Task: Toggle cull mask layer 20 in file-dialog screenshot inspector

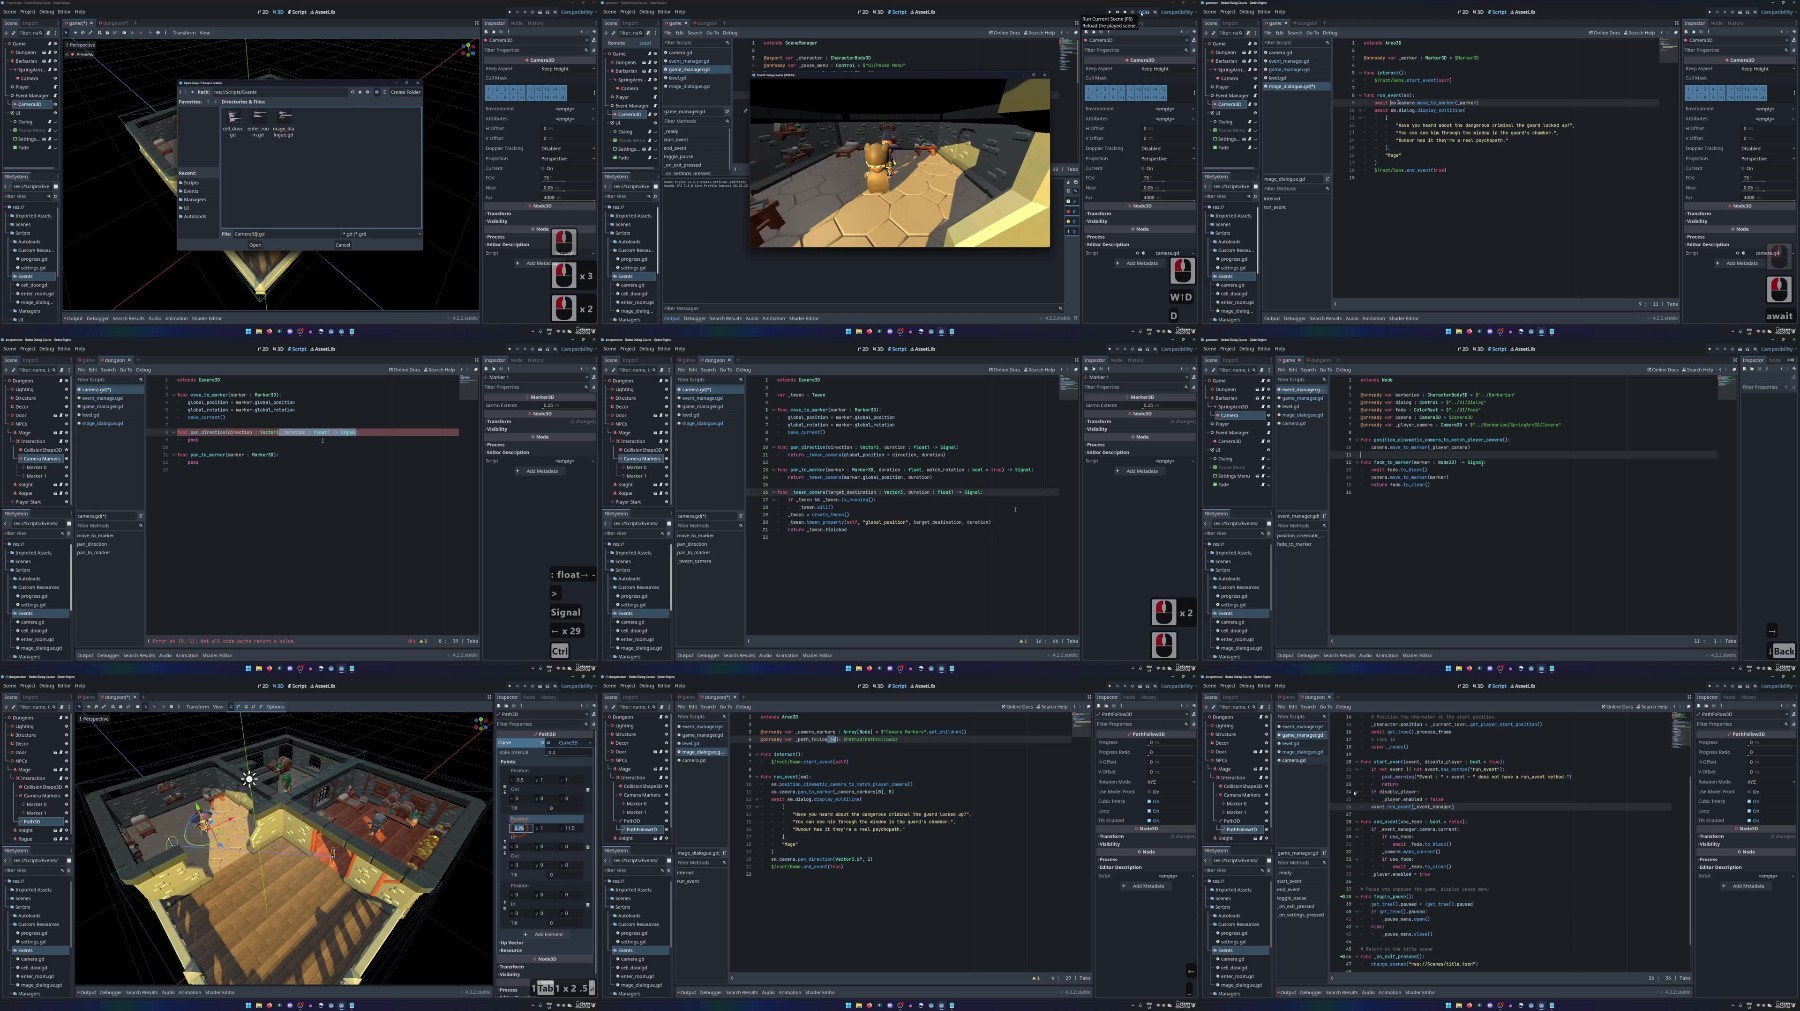Action: [563, 97]
